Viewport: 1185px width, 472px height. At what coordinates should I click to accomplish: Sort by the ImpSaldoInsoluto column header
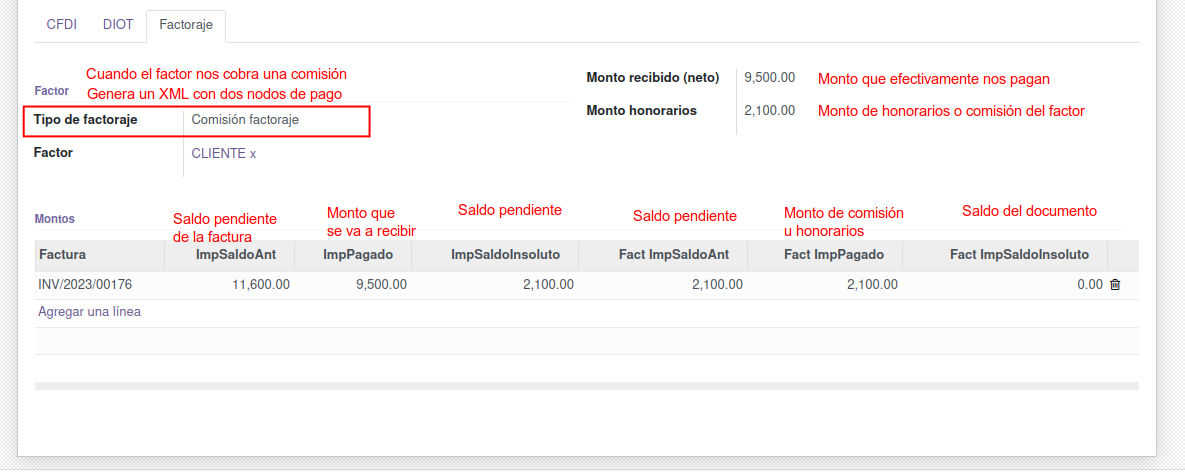505,255
